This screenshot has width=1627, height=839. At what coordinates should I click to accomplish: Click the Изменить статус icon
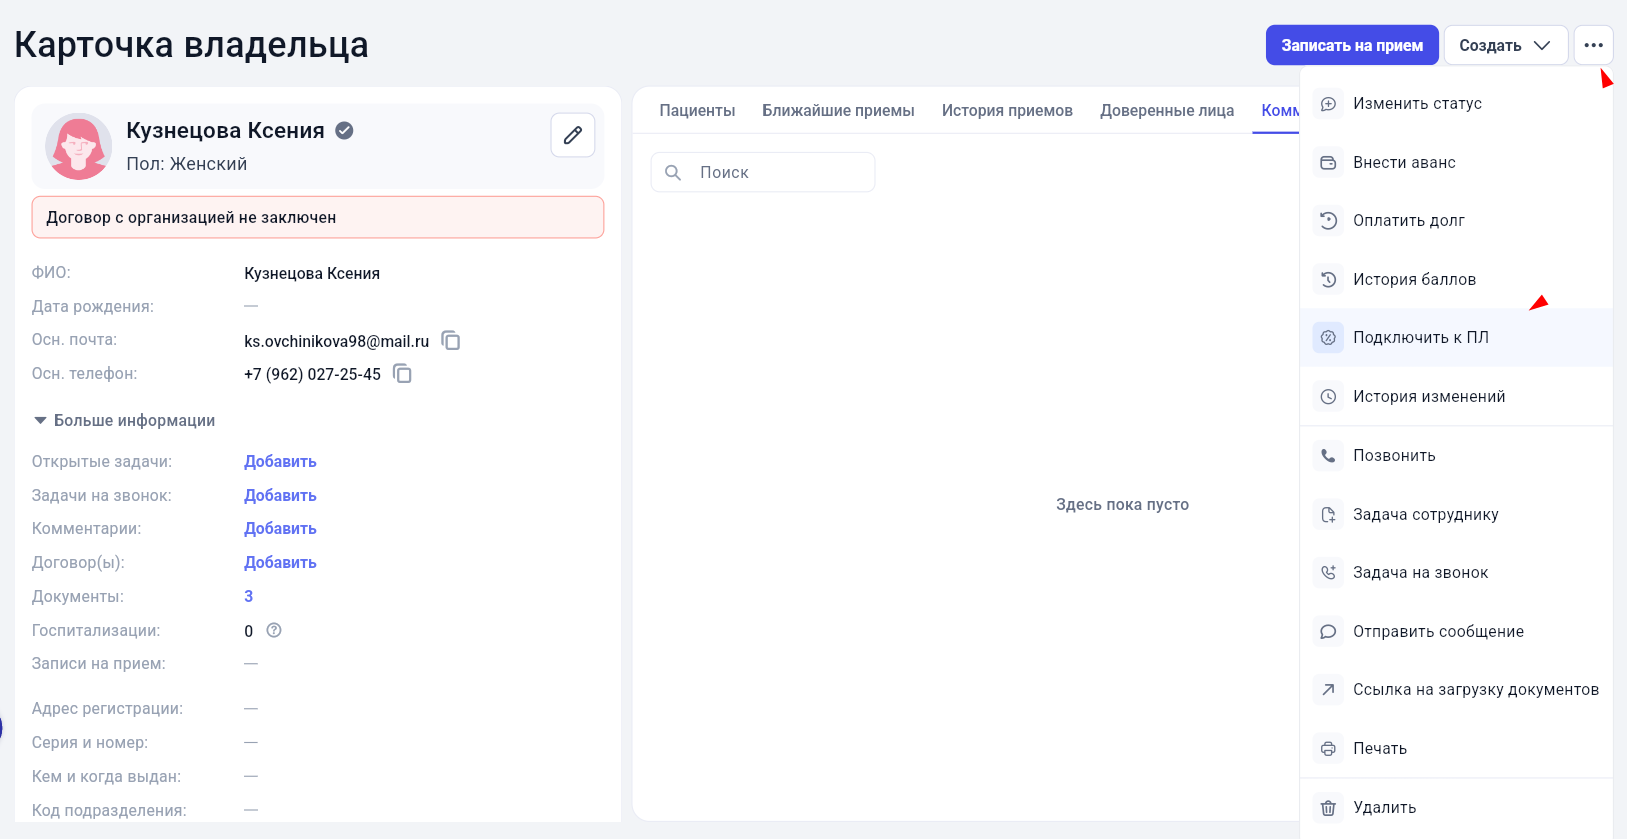pos(1328,104)
